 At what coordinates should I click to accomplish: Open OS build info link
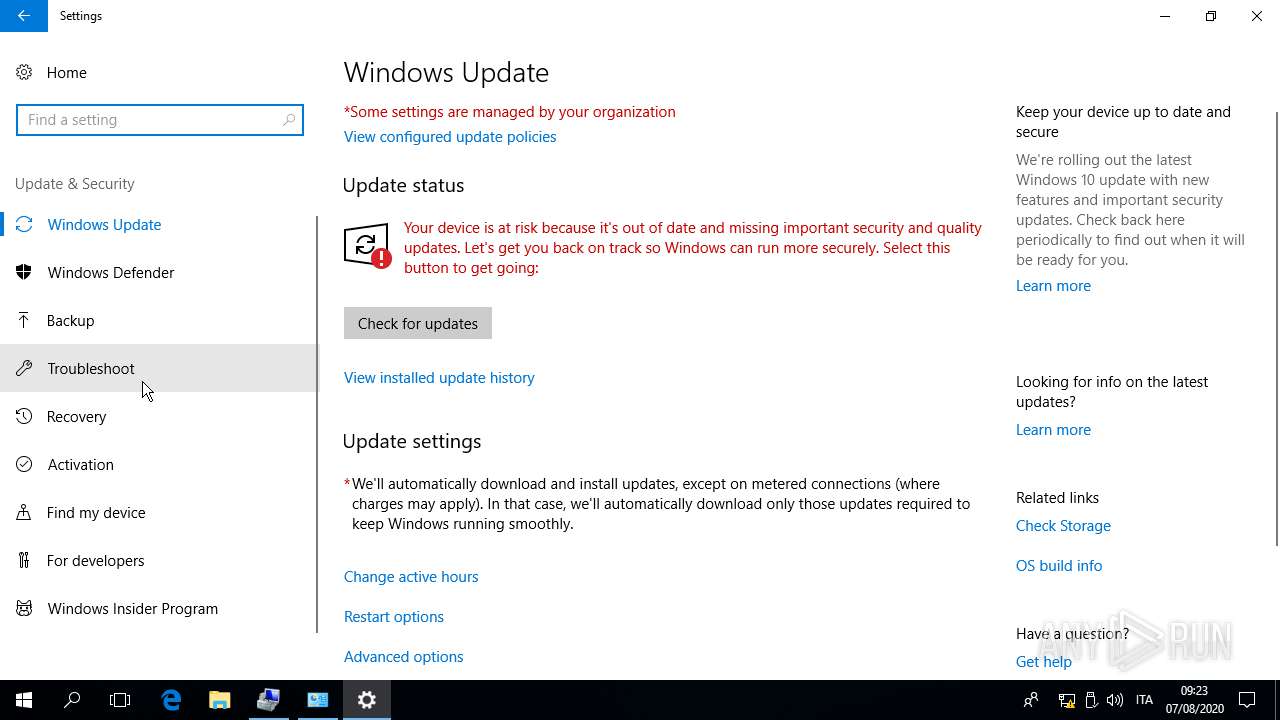(1059, 566)
